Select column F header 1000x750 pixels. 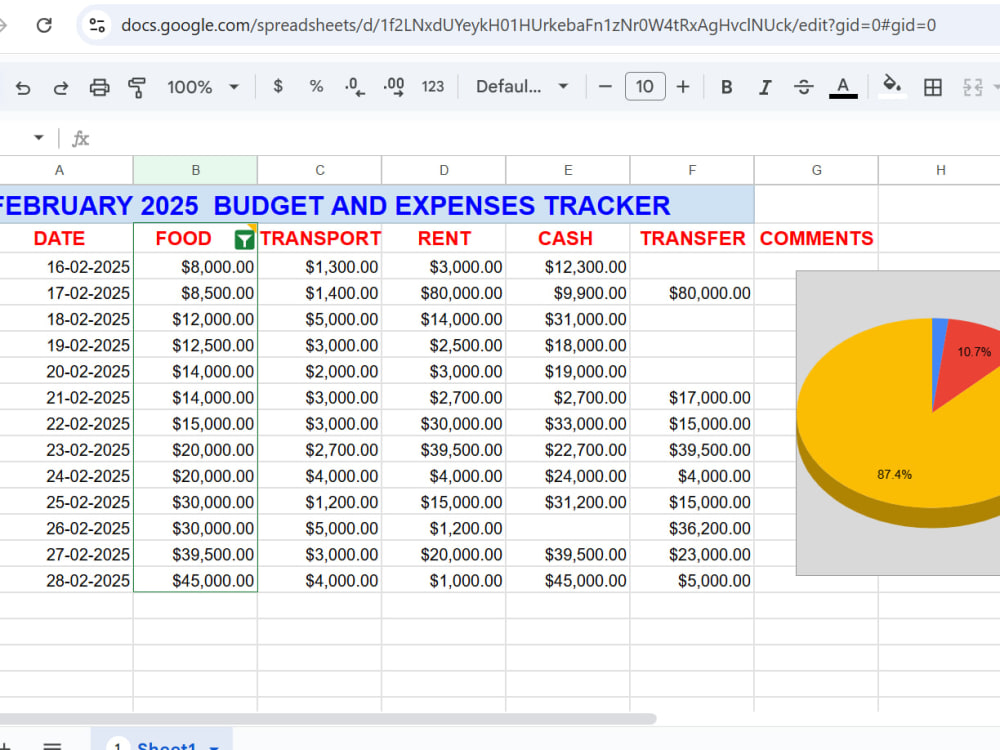(692, 170)
